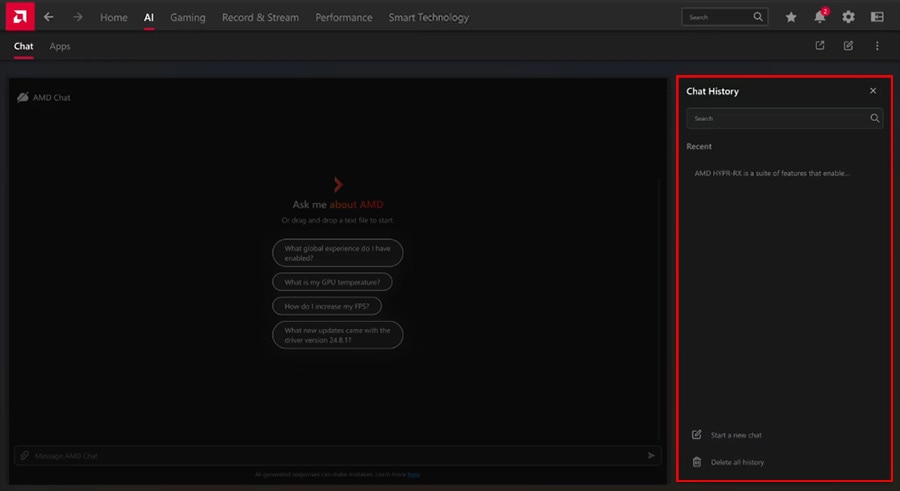Click the Delete all history trash icon
The height and width of the screenshot is (491, 900).
point(696,462)
